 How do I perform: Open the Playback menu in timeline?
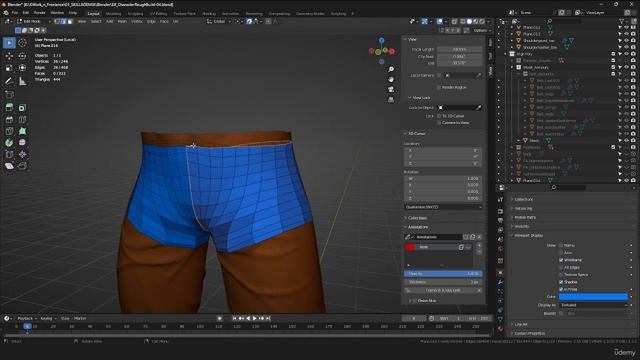coord(27,318)
